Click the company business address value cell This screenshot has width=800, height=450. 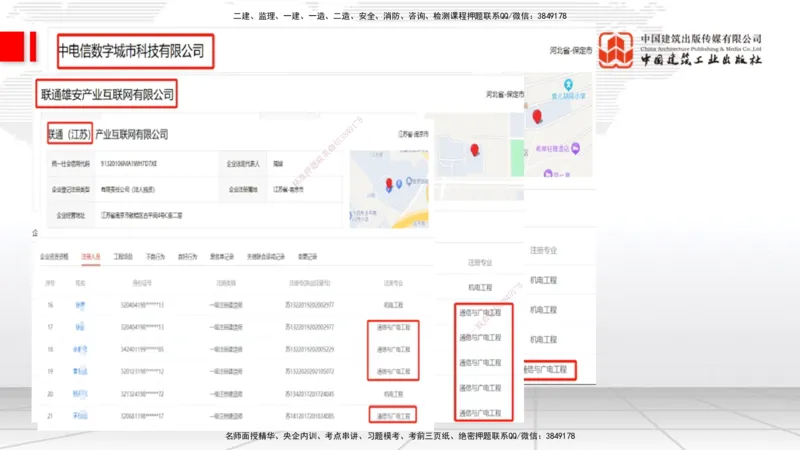tap(141, 215)
